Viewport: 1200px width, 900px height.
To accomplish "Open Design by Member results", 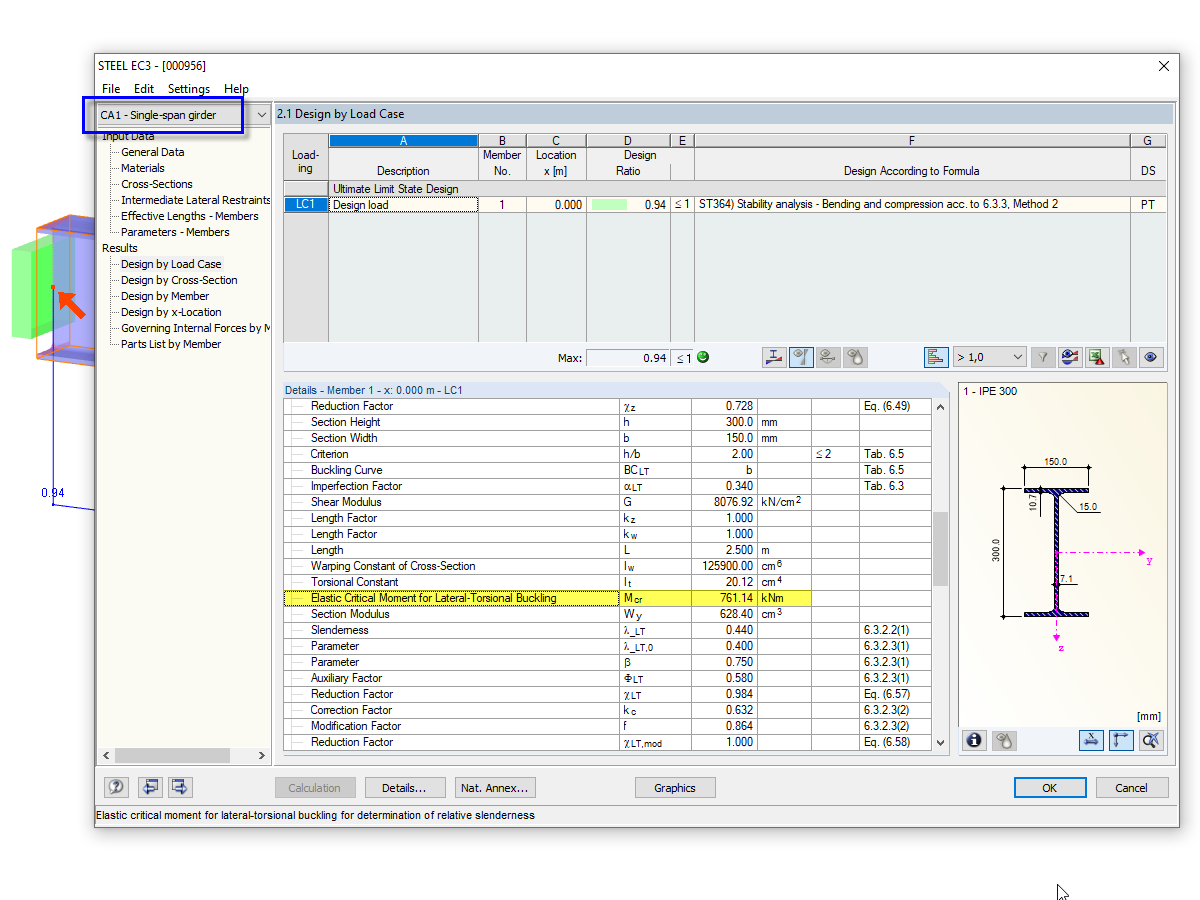I will [165, 296].
